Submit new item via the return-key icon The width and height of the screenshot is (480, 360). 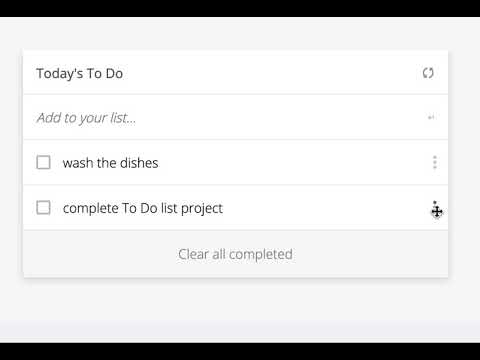coord(431,117)
